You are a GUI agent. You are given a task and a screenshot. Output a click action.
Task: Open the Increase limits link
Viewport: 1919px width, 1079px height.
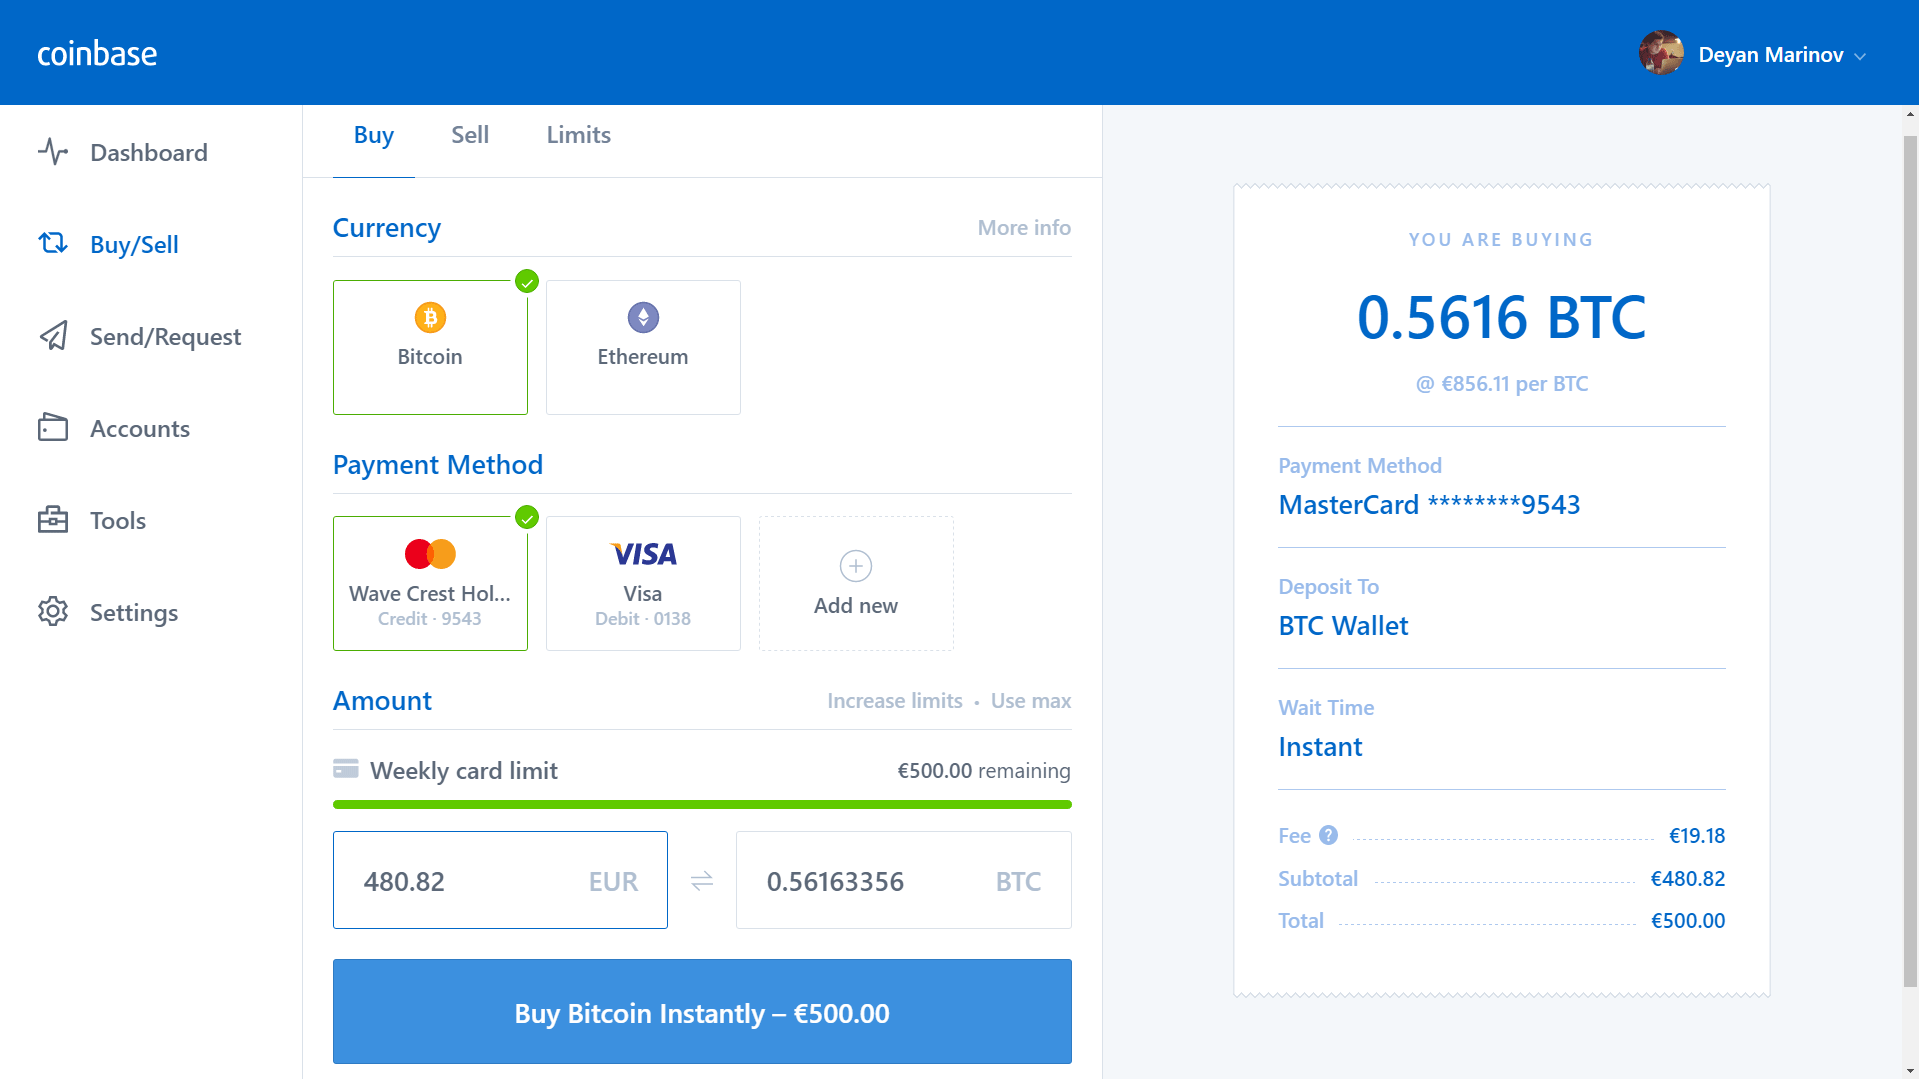pyautogui.click(x=895, y=701)
